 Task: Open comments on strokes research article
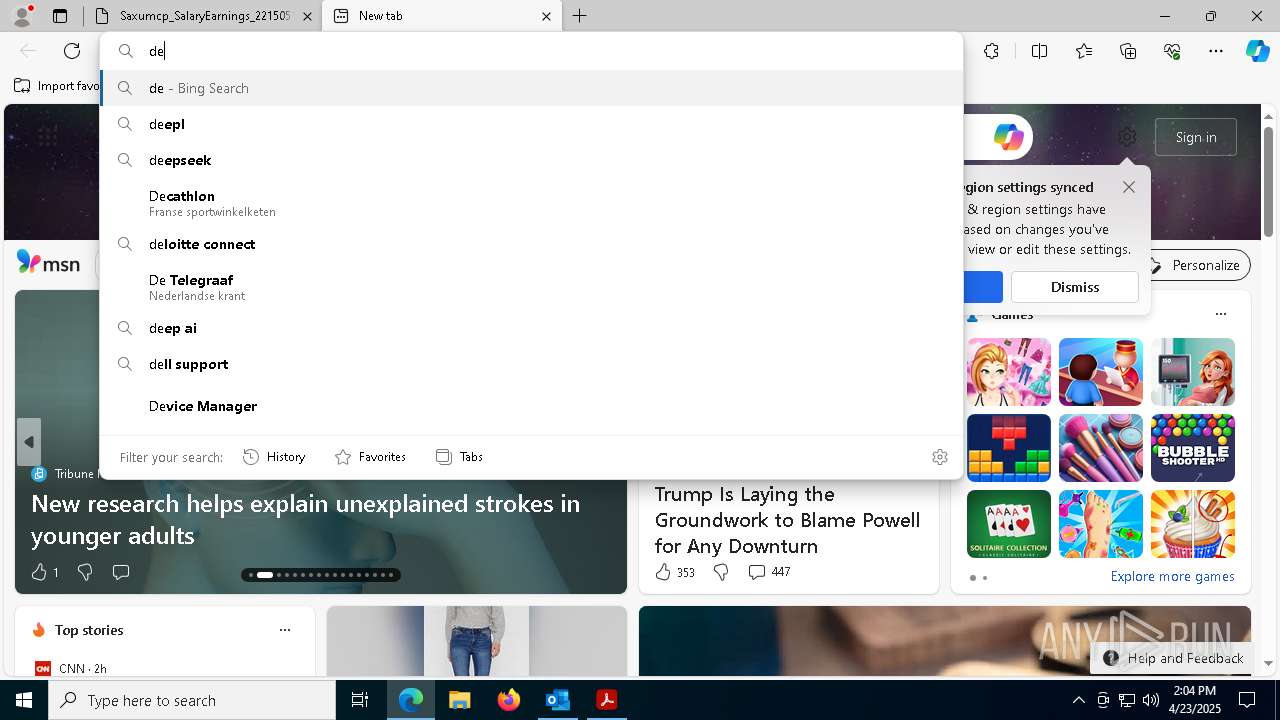[121, 572]
